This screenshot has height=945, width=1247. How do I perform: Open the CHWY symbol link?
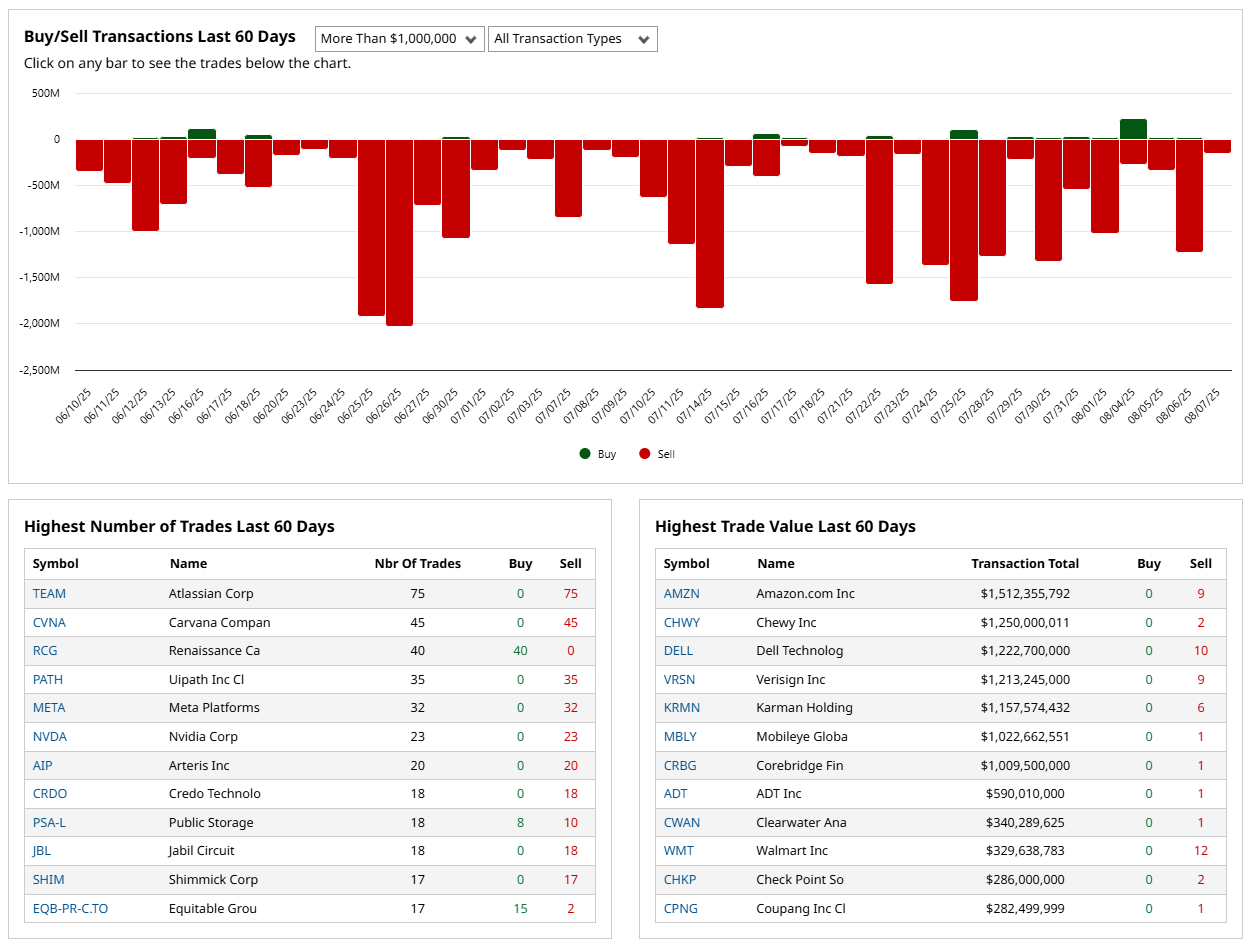coord(682,622)
